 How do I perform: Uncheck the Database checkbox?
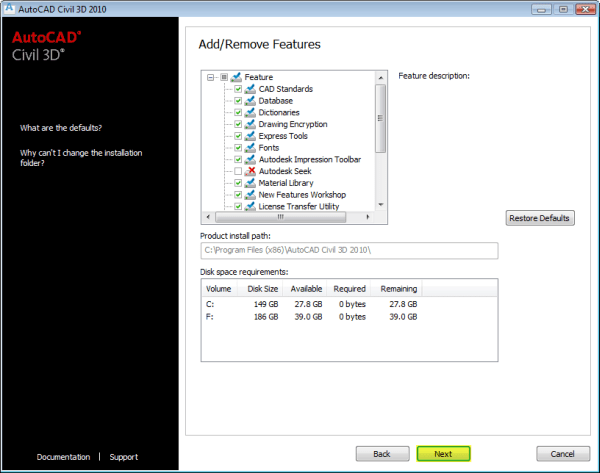point(238,101)
